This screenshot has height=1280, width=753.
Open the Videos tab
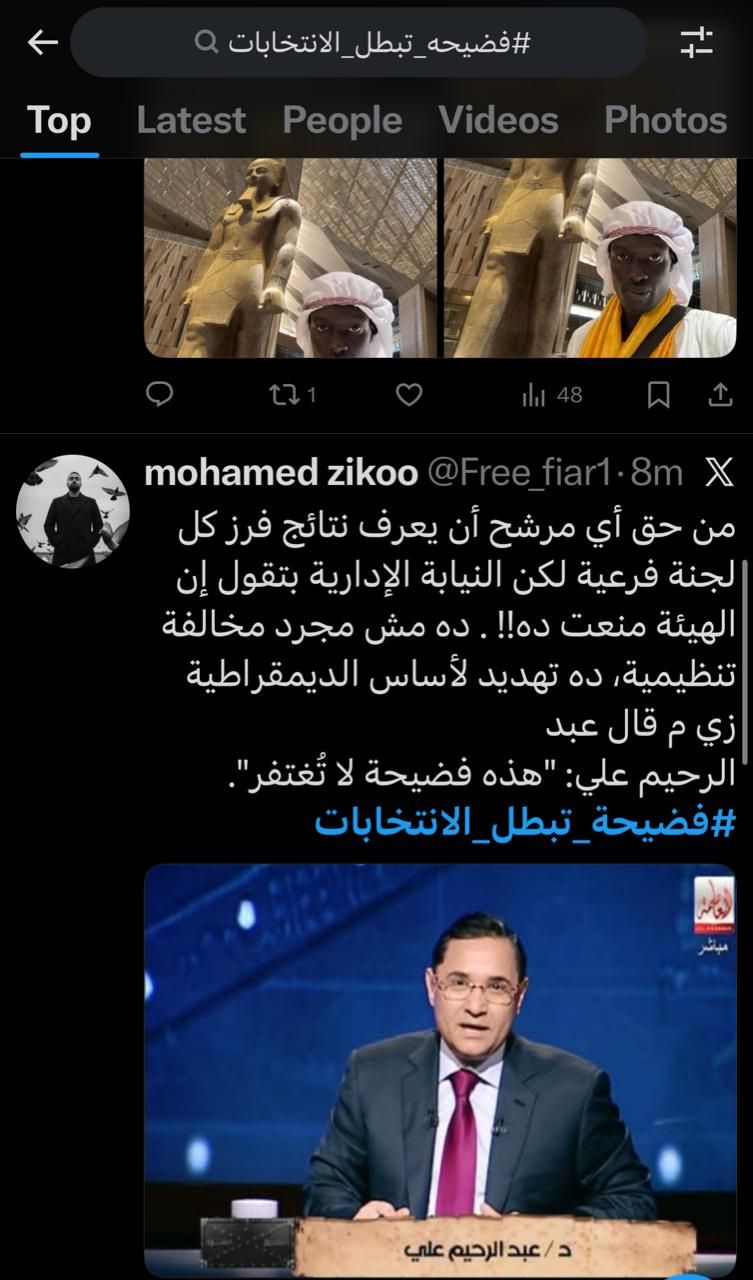498,120
